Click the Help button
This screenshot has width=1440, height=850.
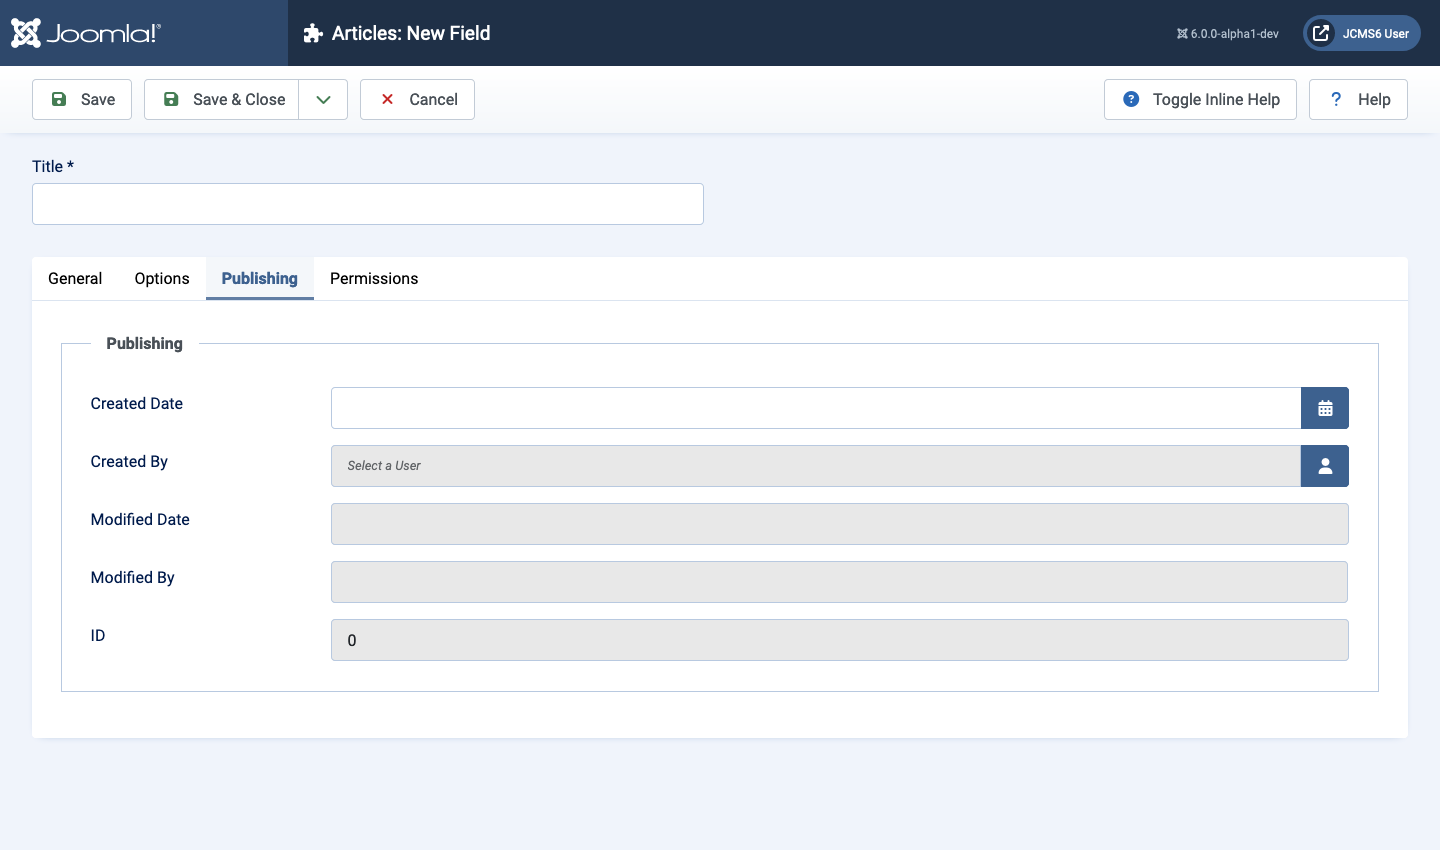[x=1358, y=99]
